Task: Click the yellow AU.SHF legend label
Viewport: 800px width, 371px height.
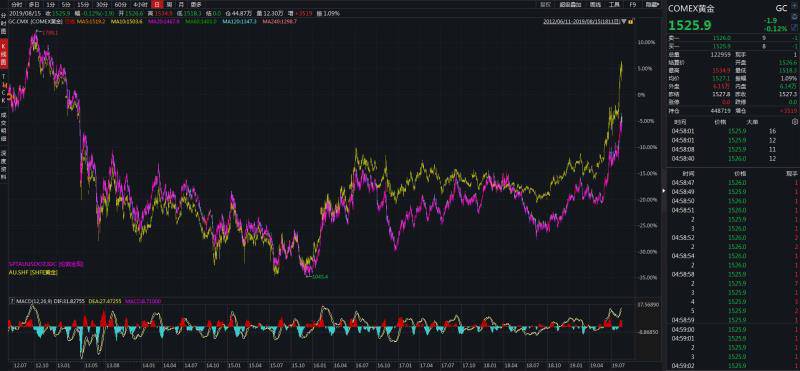Action: (x=33, y=273)
